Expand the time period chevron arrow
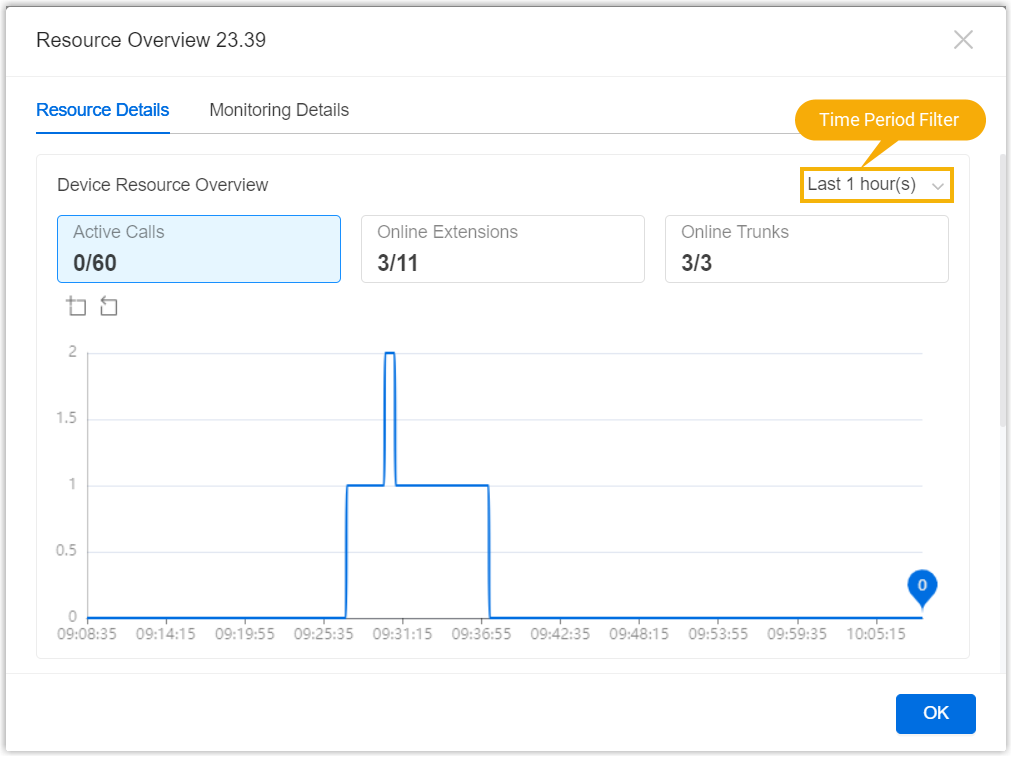The height and width of the screenshot is (757, 1012). tap(938, 186)
